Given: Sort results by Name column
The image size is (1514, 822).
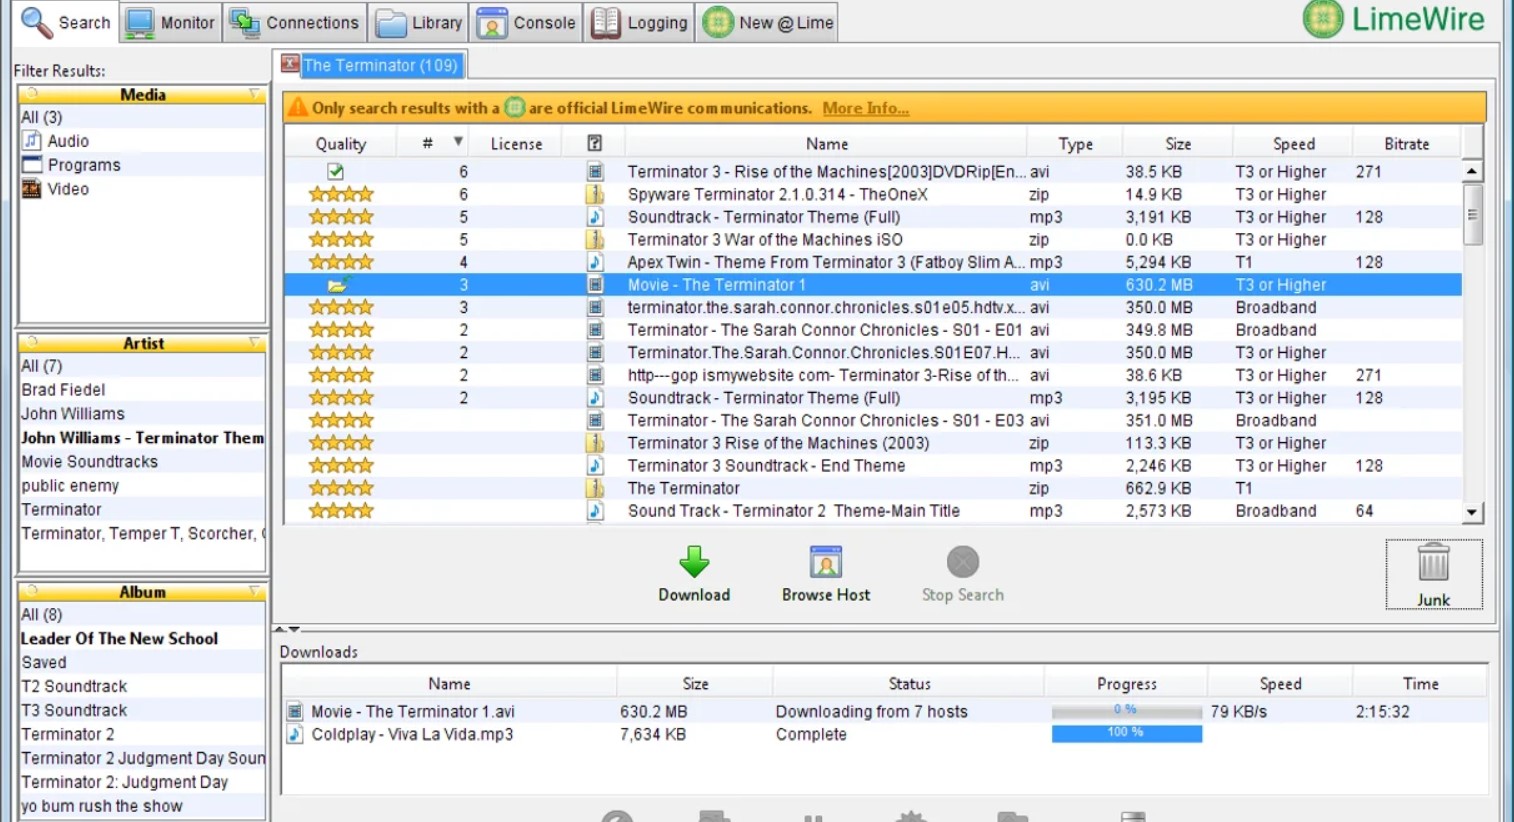Looking at the screenshot, I should point(827,144).
